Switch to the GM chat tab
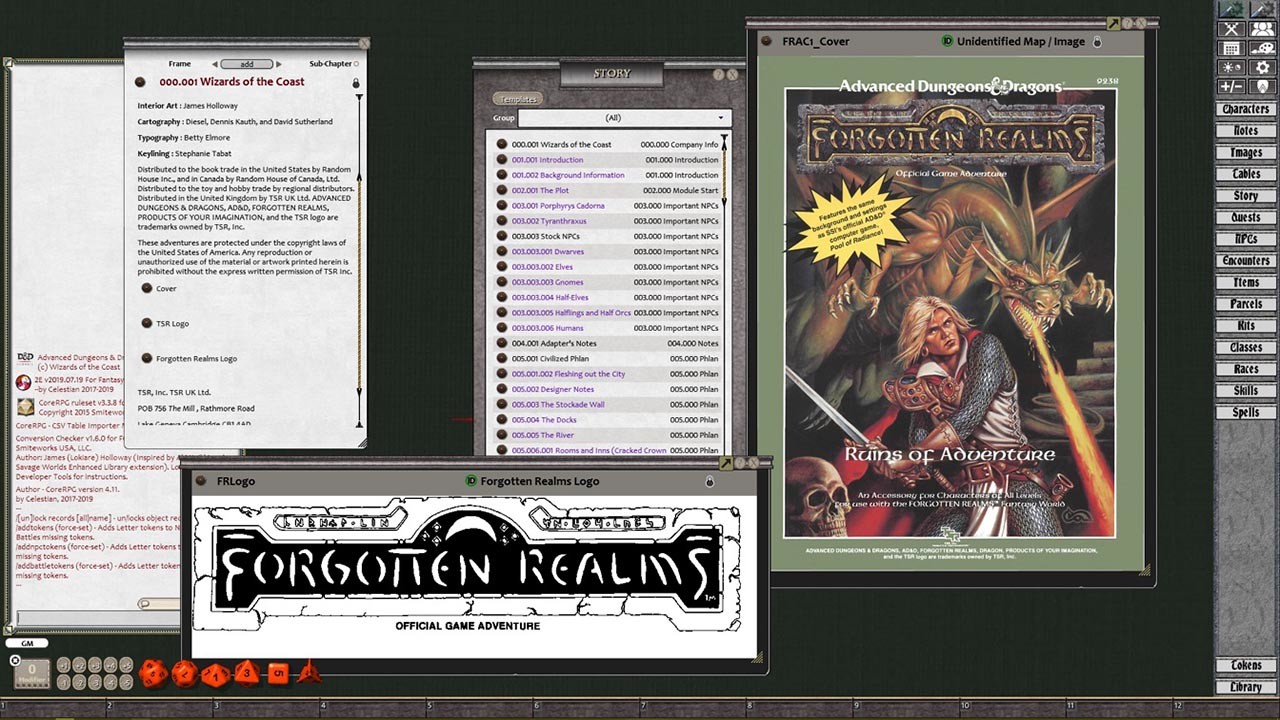The width and height of the screenshot is (1280, 720). coord(27,642)
